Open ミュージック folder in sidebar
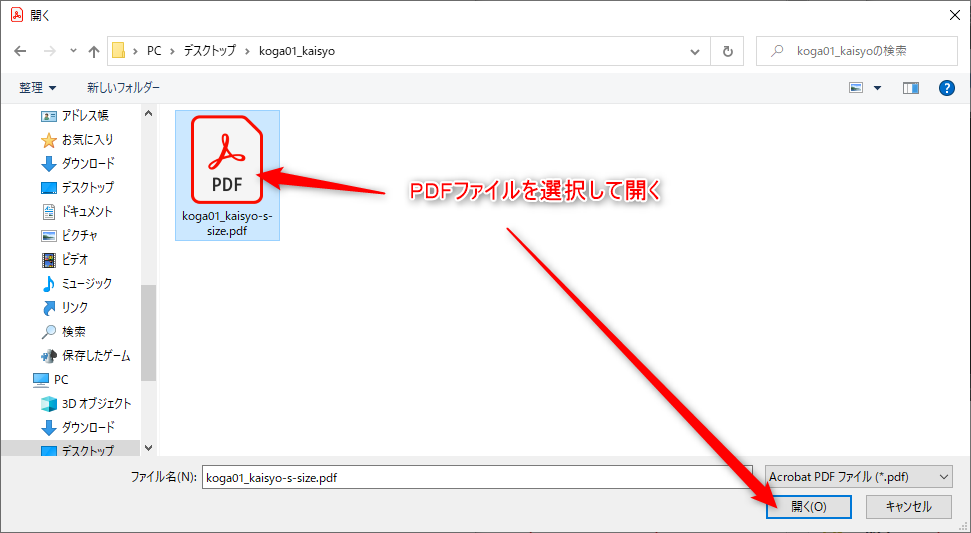Image resolution: width=971 pixels, height=533 pixels. point(76,284)
